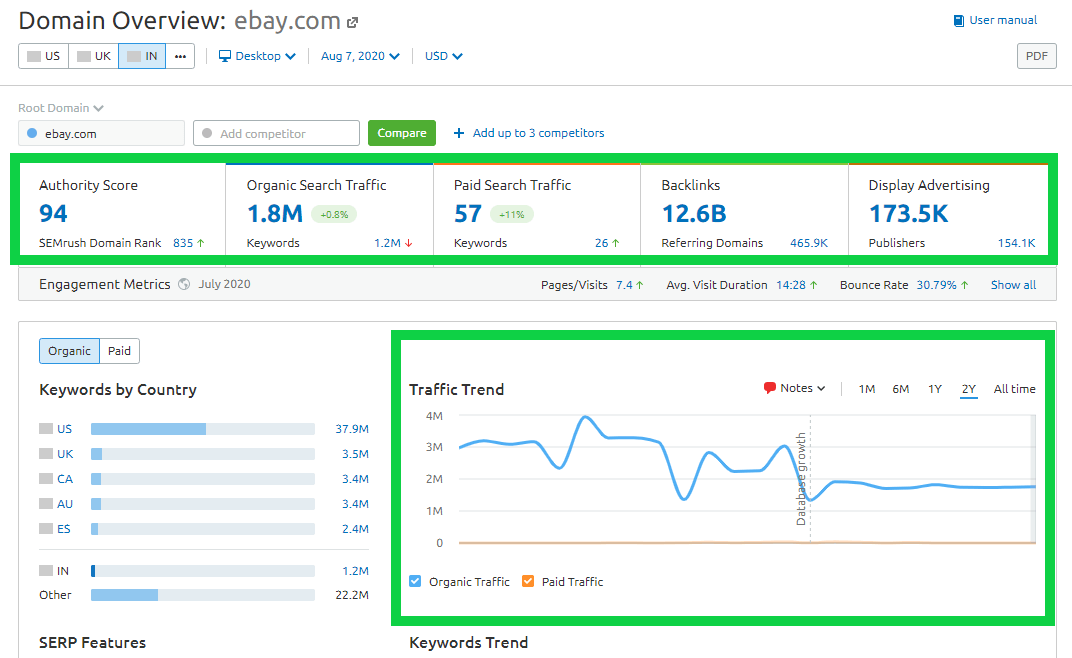
Task: Click Show all engagement metrics link
Action: 1013,285
